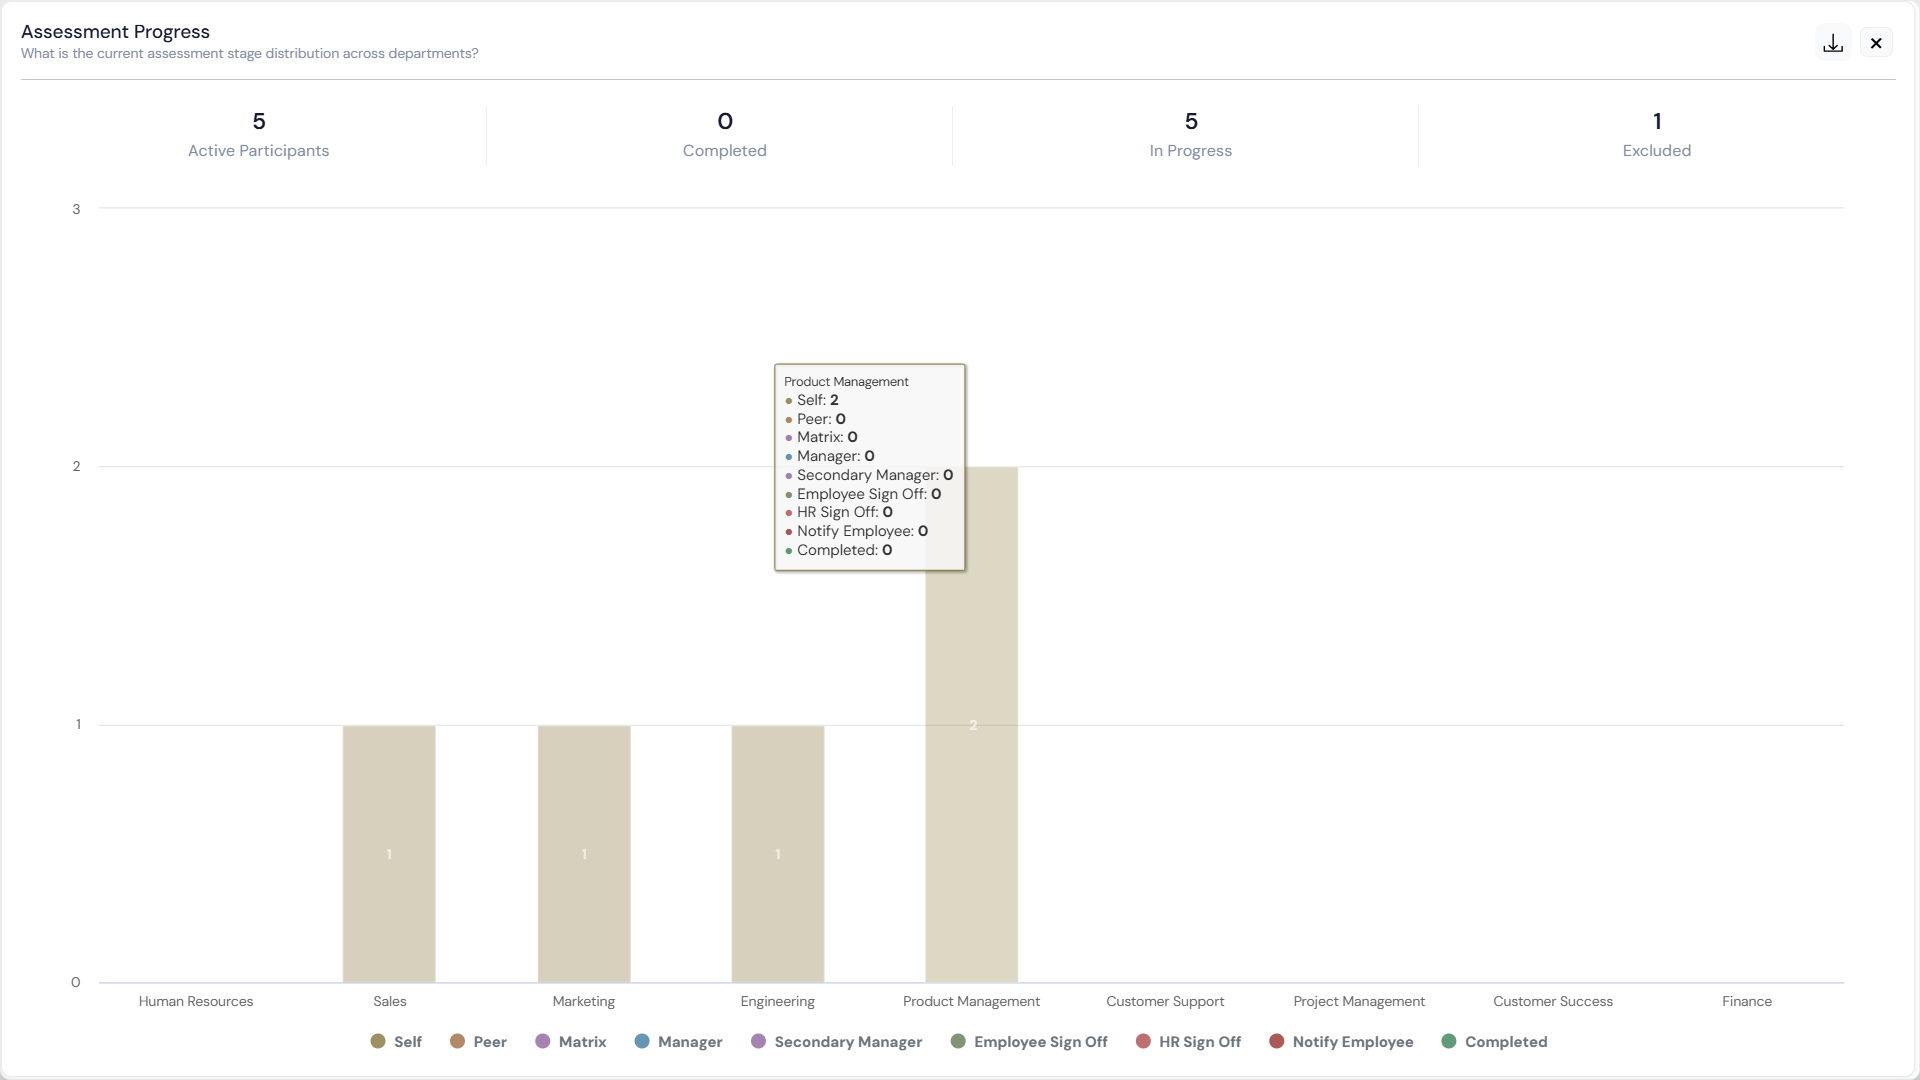The image size is (1920, 1080).
Task: Toggle the Completed legend series
Action: pos(1494,1042)
